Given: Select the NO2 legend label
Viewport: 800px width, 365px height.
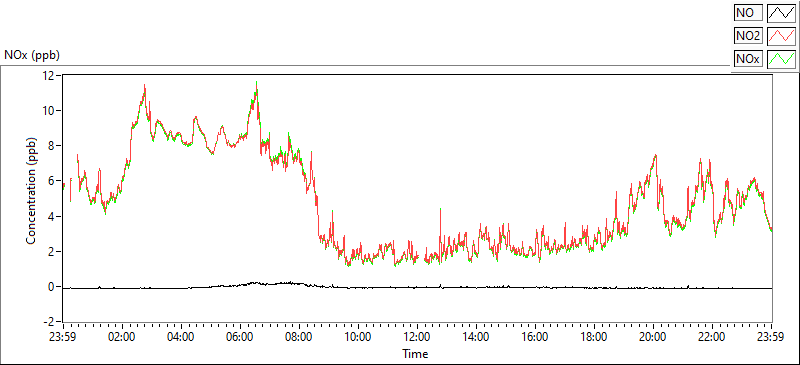Looking at the screenshot, I should click(x=748, y=36).
